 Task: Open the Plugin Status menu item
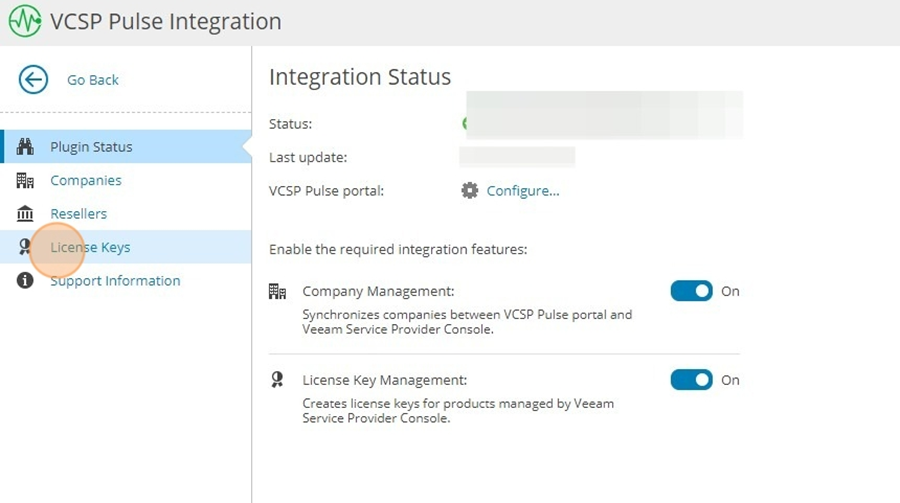(x=126, y=146)
